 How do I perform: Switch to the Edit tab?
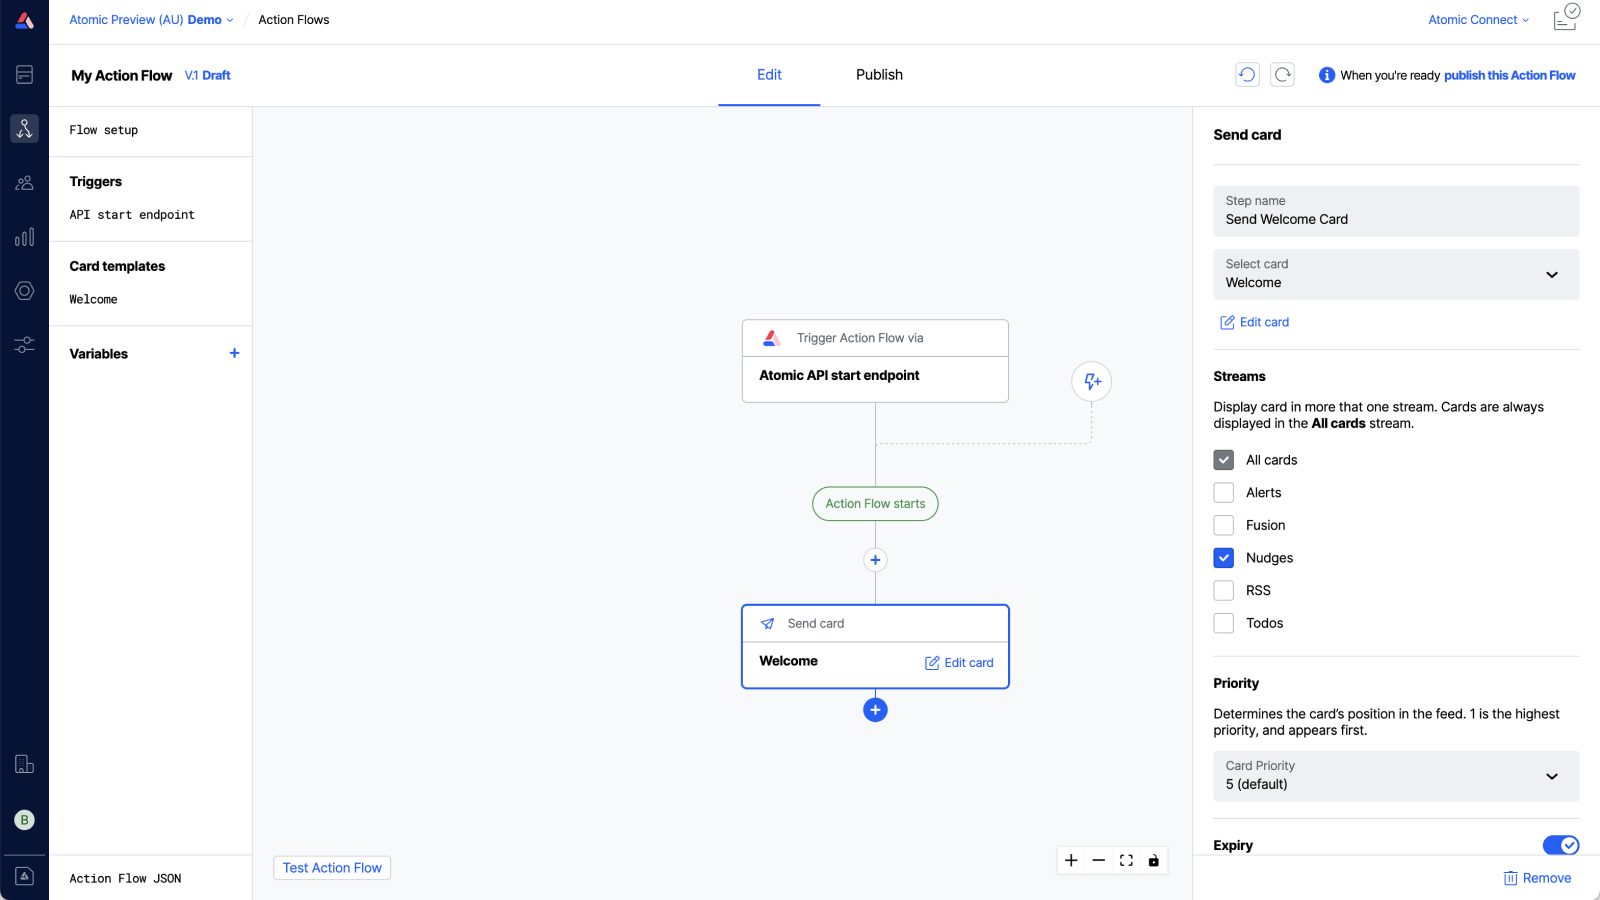tap(769, 75)
